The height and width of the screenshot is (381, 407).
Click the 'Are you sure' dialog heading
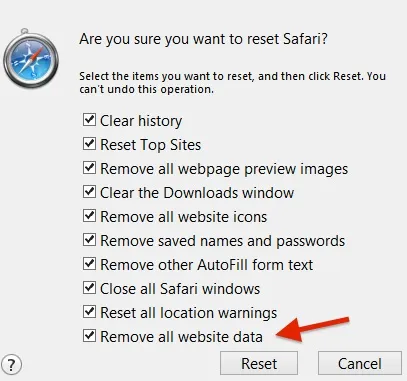[203, 39]
